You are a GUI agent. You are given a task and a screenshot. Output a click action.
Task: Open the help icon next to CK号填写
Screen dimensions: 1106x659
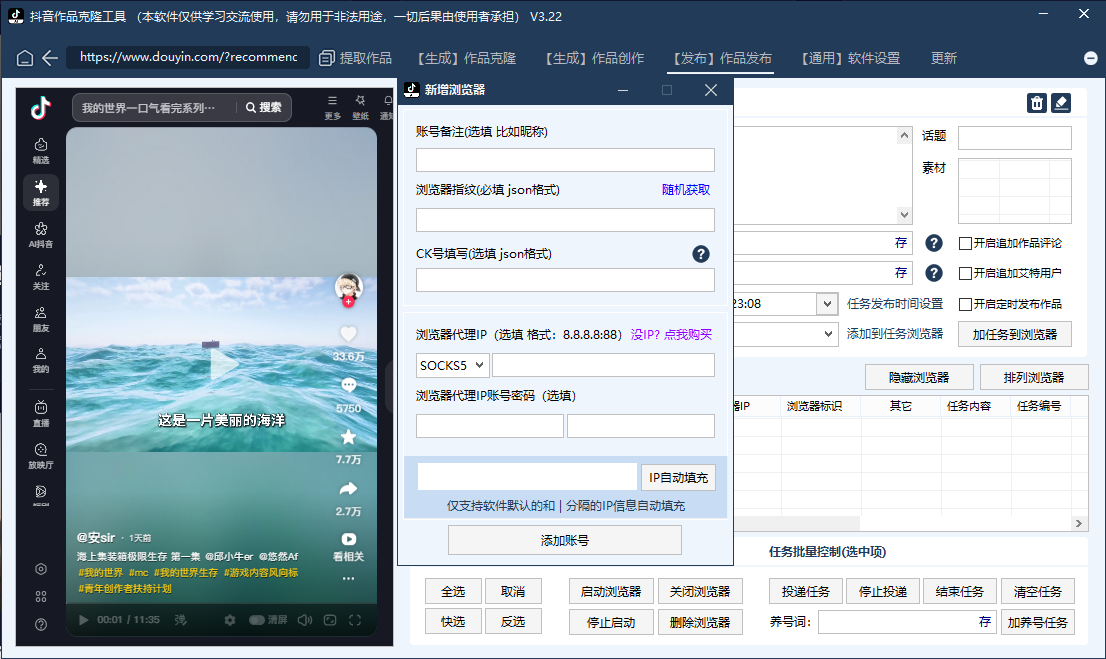tap(700, 254)
